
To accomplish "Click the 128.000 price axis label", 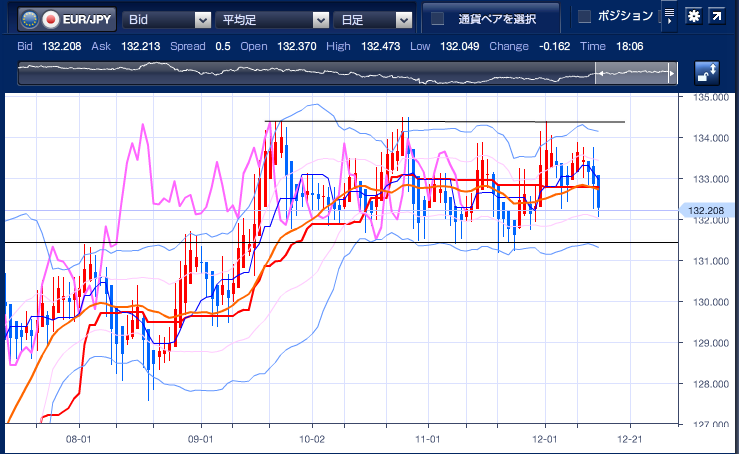I will coord(711,384).
